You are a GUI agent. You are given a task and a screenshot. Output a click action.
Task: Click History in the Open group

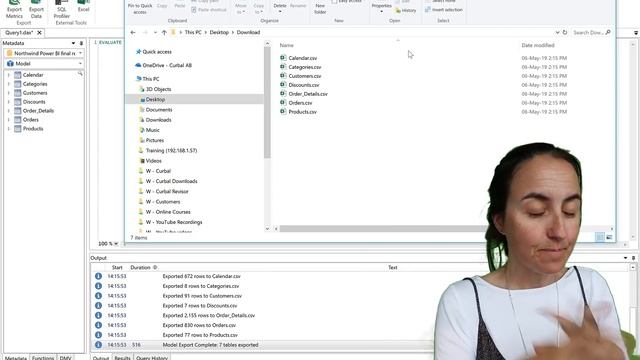[405, 10]
